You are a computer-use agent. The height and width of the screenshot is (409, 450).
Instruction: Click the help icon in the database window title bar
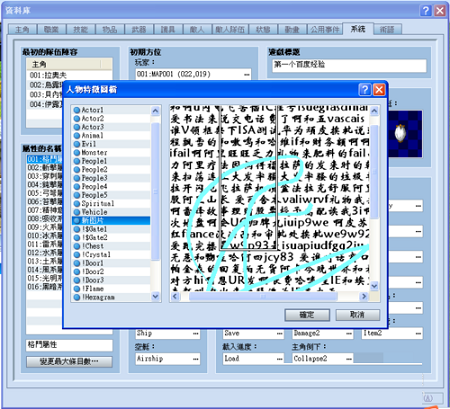[x=426, y=11]
